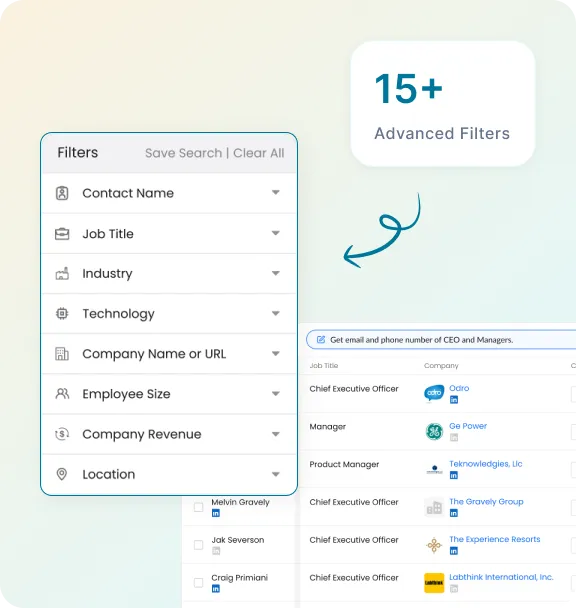Screen dimensions: 576x608
Task: Click The Gravely Group placeholder logo
Action: point(434,507)
